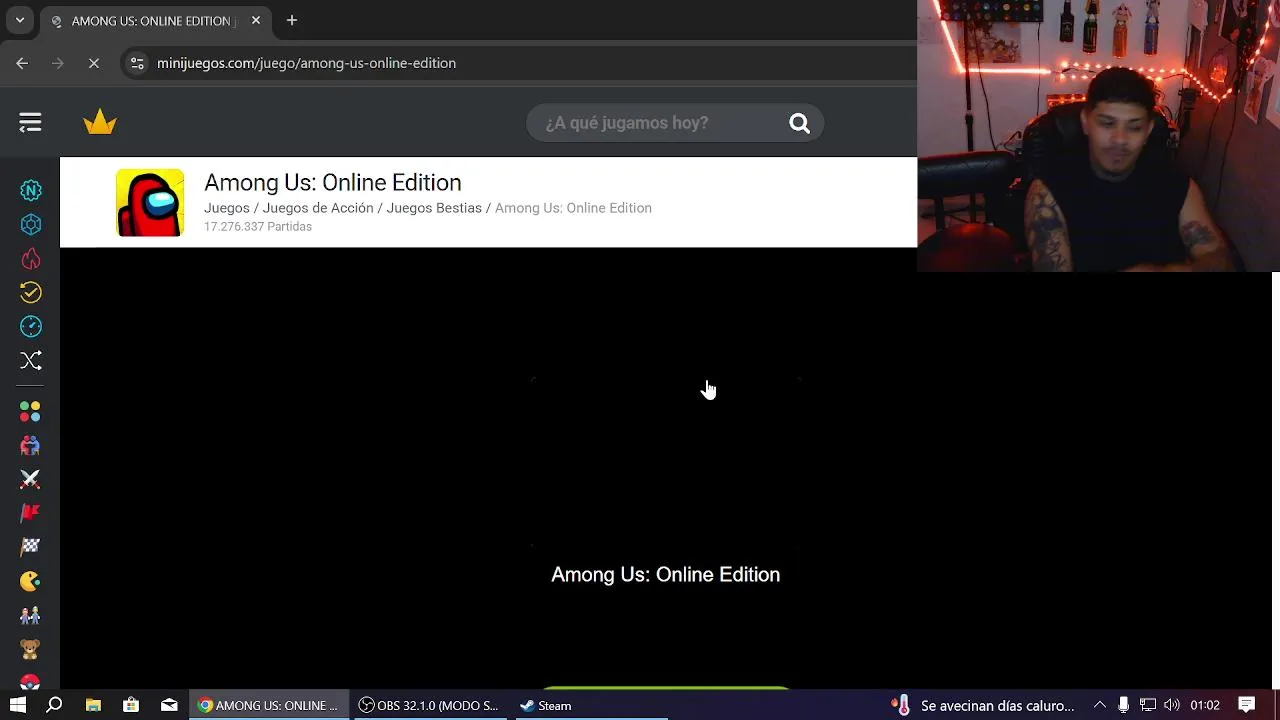1280x720 pixels.
Task: Open the two-player category icon
Action: [30, 446]
